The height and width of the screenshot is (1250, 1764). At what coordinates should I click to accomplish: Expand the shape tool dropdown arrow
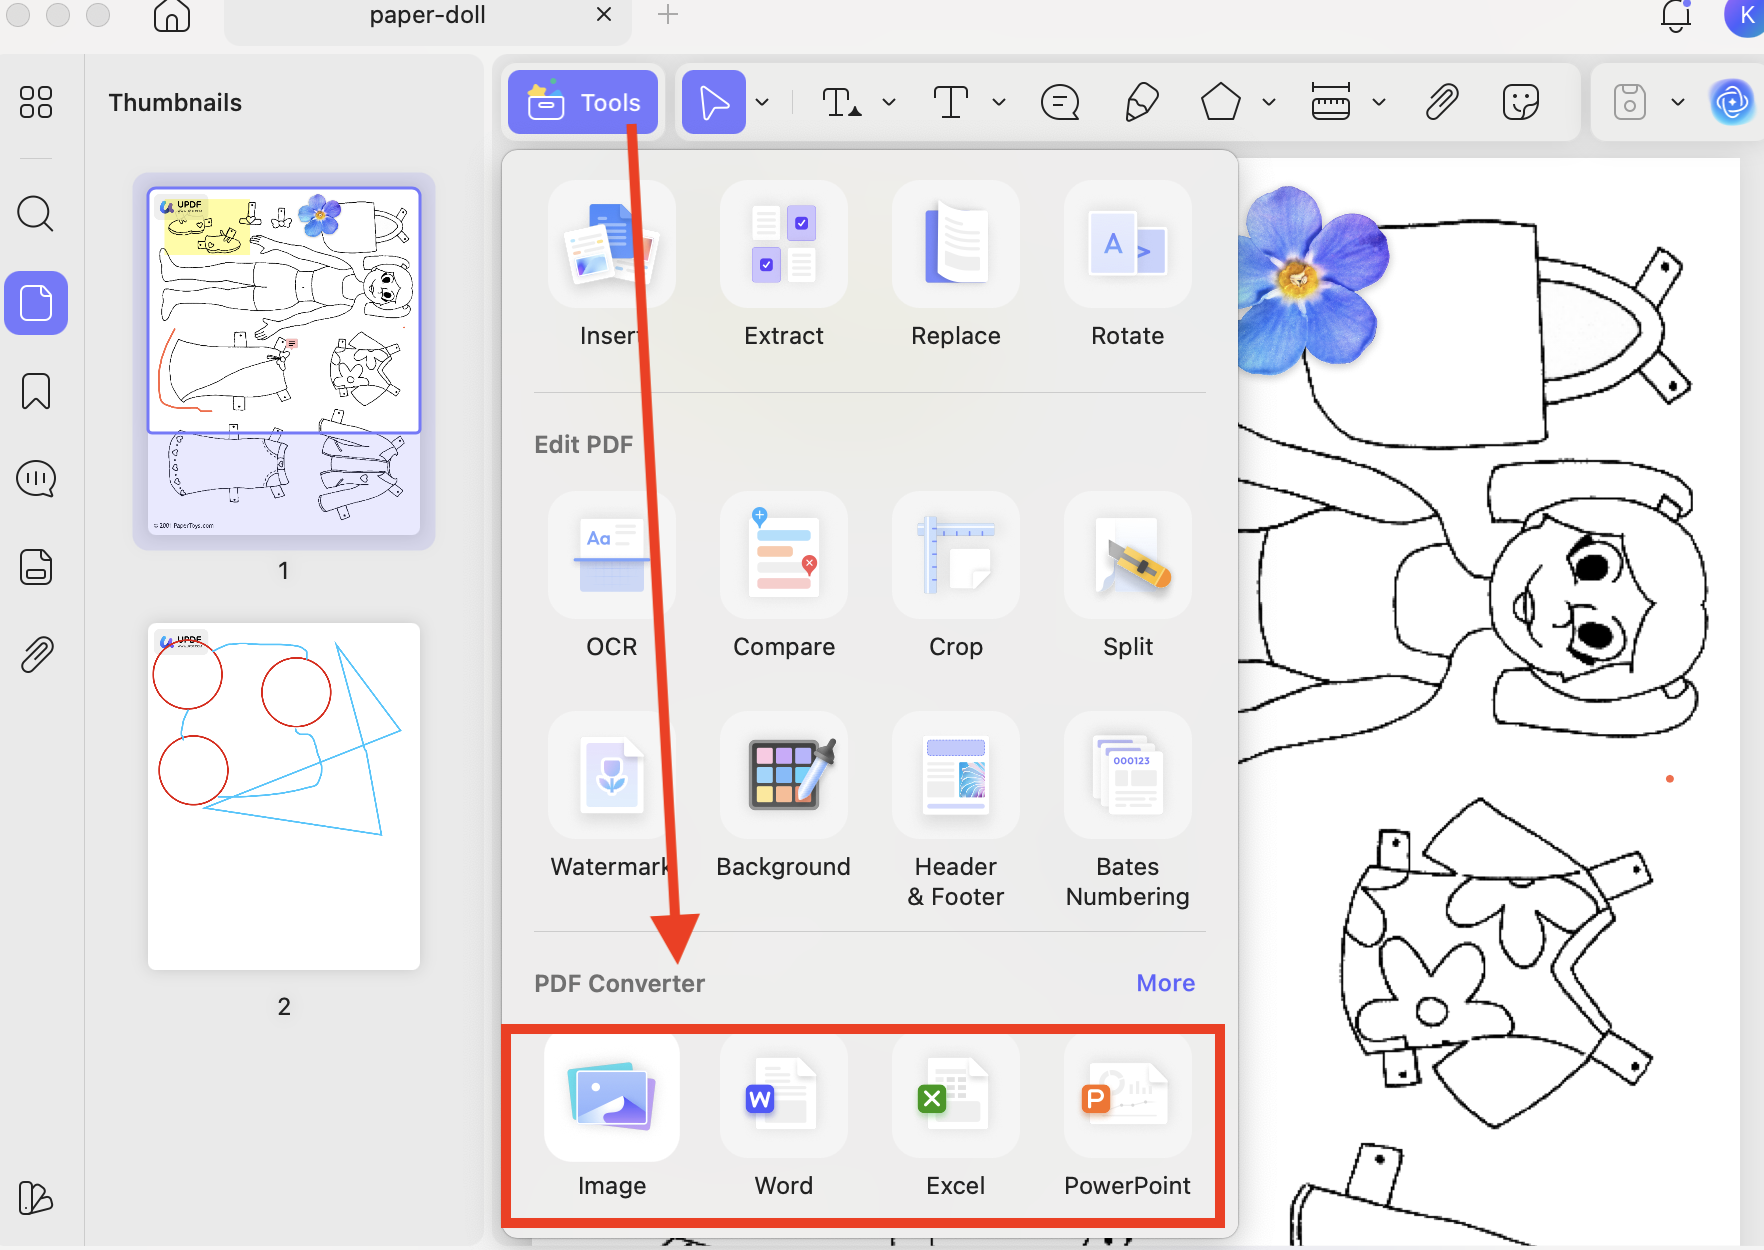pos(1269,102)
